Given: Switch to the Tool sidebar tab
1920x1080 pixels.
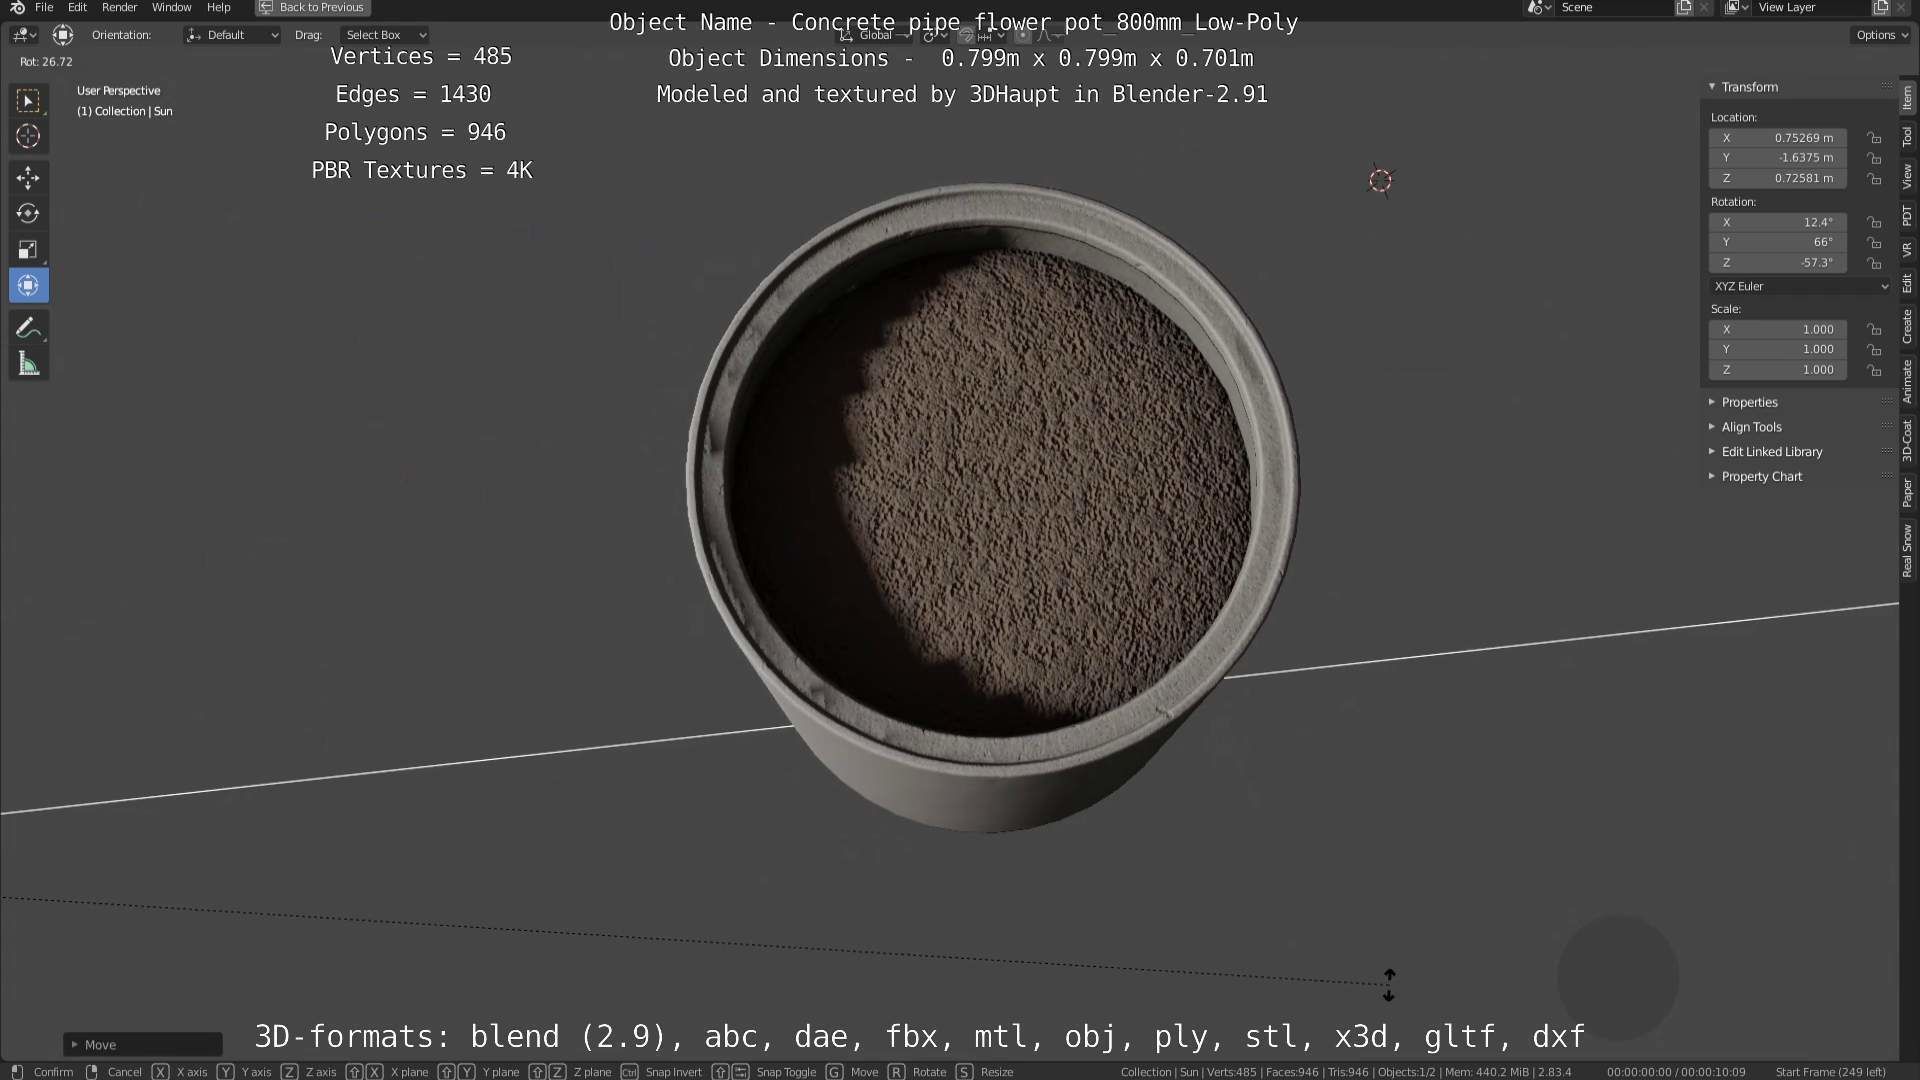Looking at the screenshot, I should click(x=1908, y=136).
